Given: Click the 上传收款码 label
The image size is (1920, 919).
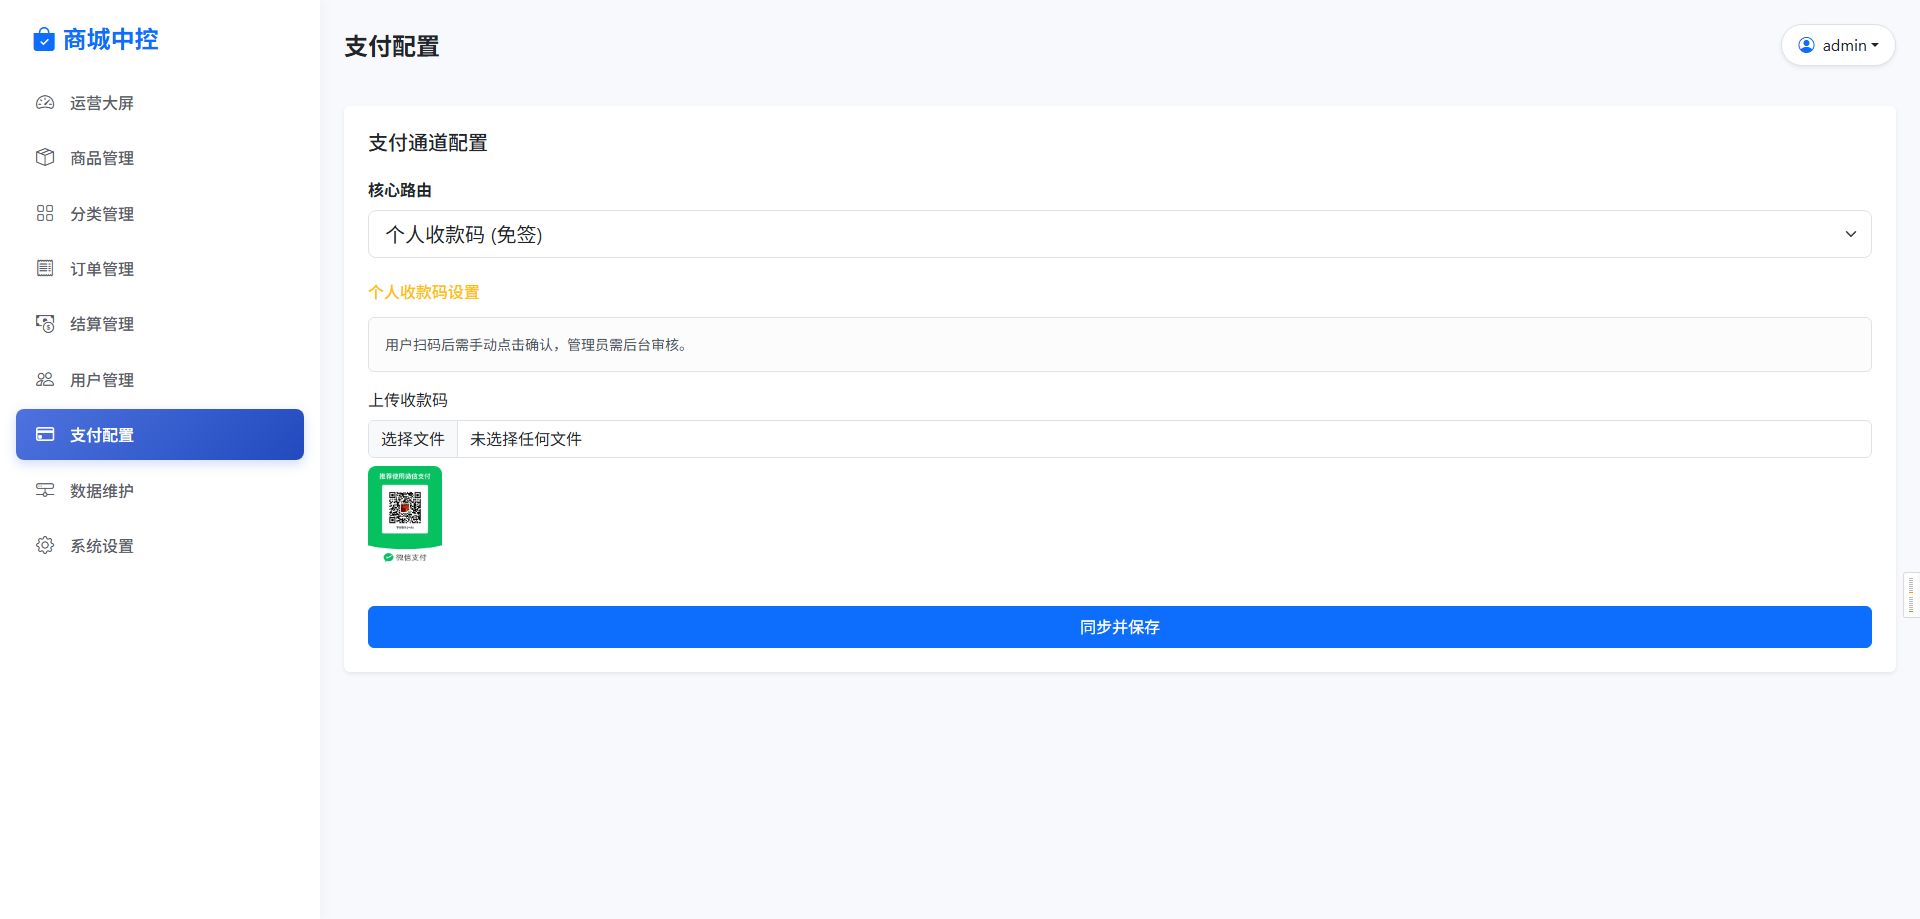Looking at the screenshot, I should coord(408,400).
